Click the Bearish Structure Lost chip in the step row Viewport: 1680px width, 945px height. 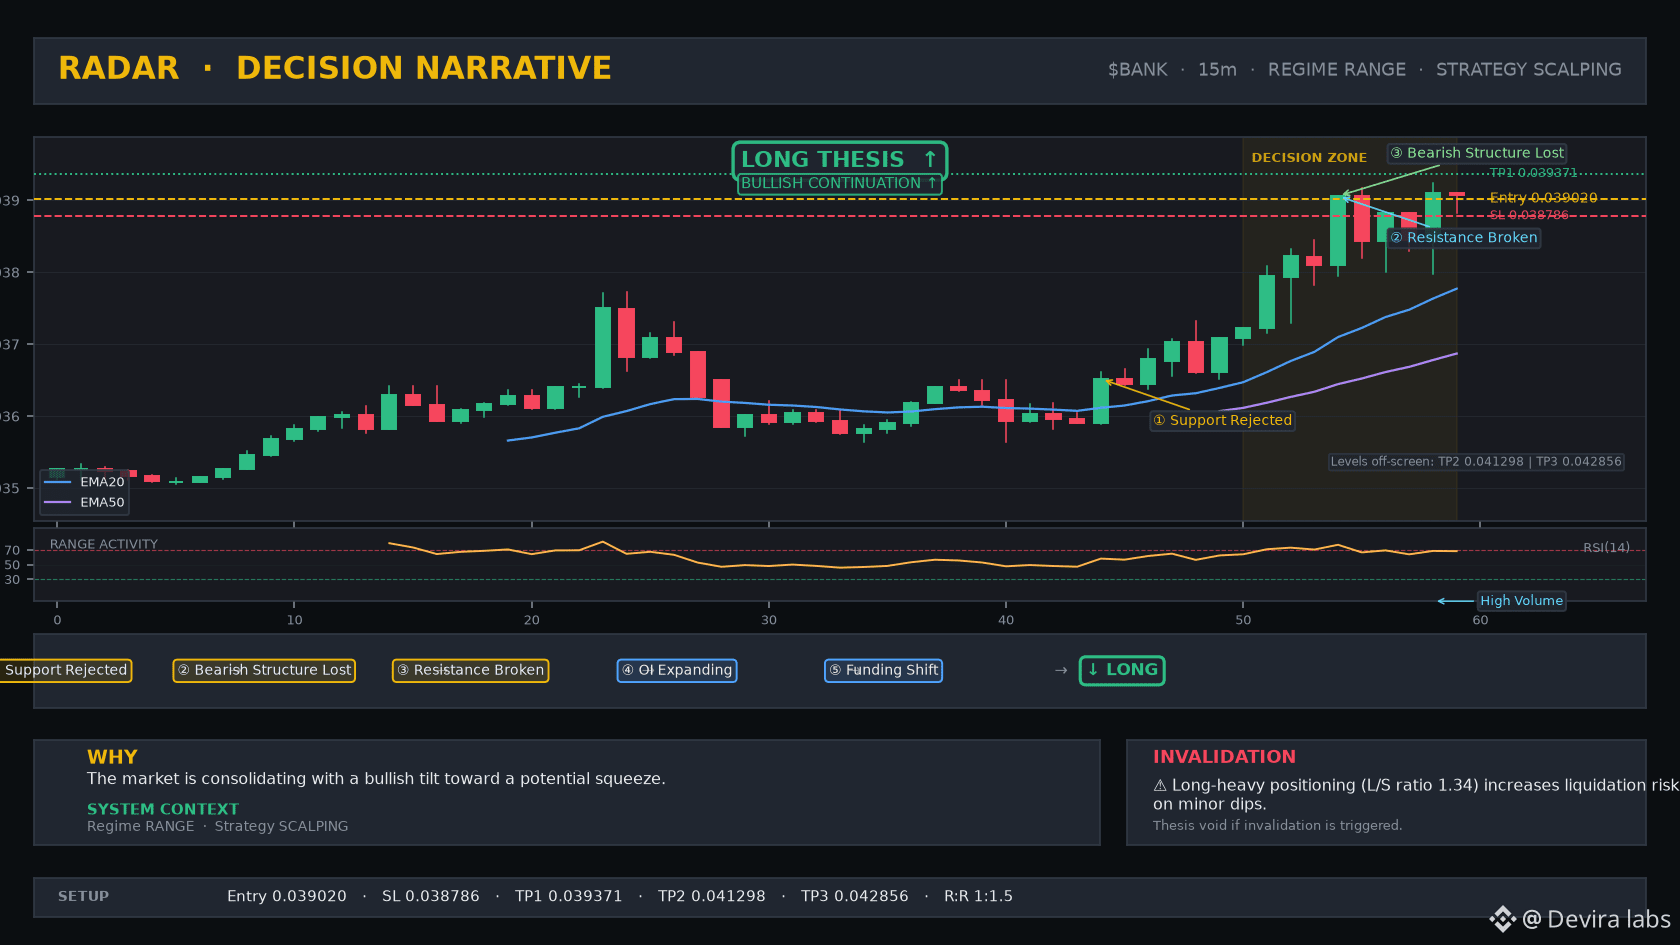tap(264, 670)
